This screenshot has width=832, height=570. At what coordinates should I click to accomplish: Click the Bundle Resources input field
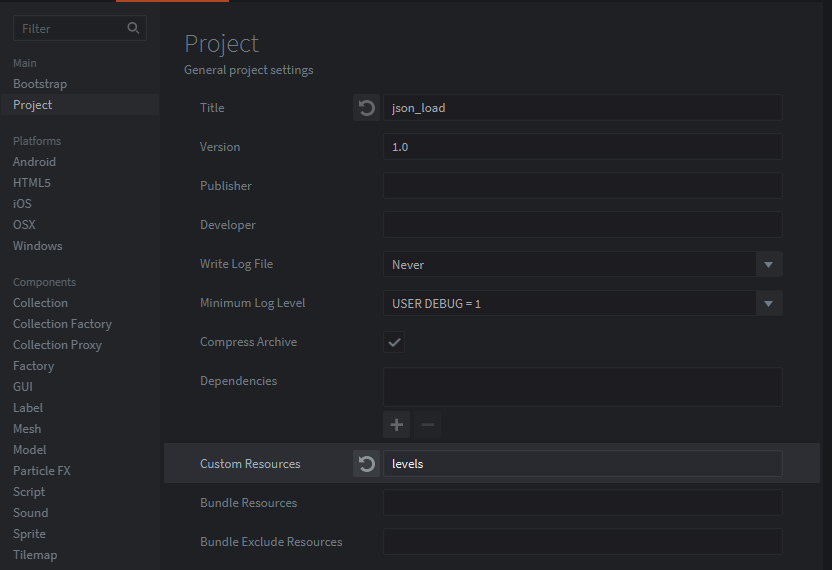(582, 503)
